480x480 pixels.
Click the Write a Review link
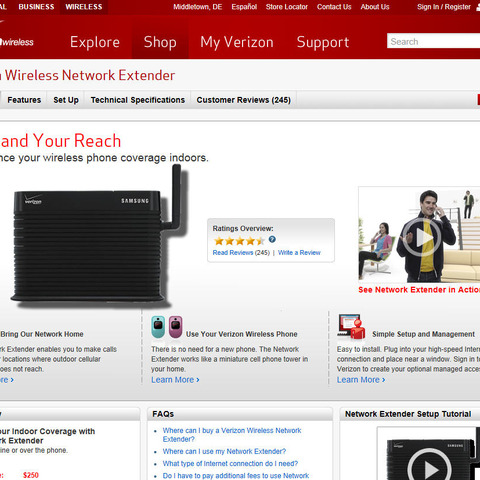coord(299,253)
